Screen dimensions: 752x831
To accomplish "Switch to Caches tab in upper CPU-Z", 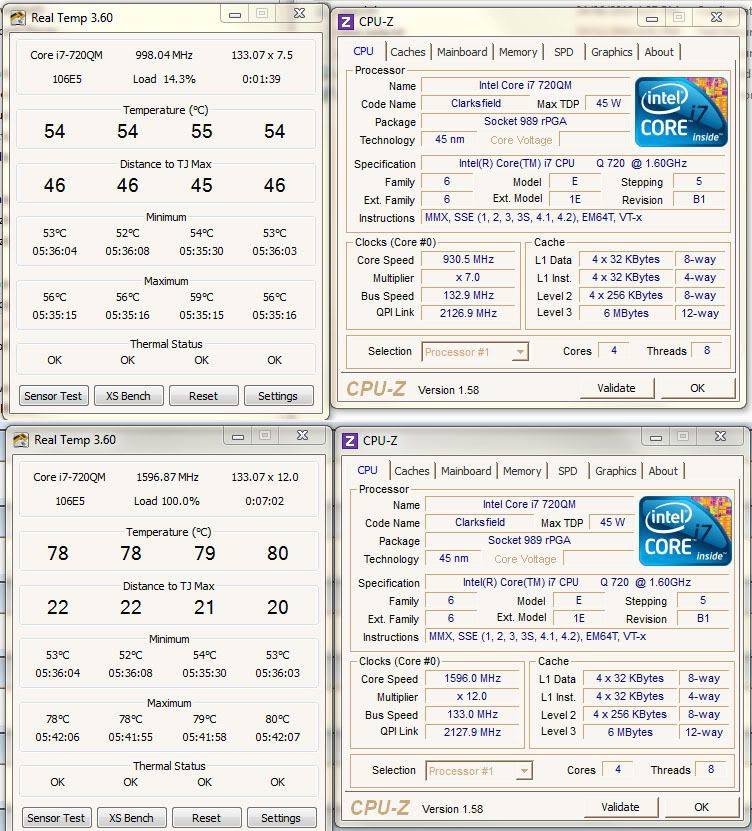I will tap(408, 52).
